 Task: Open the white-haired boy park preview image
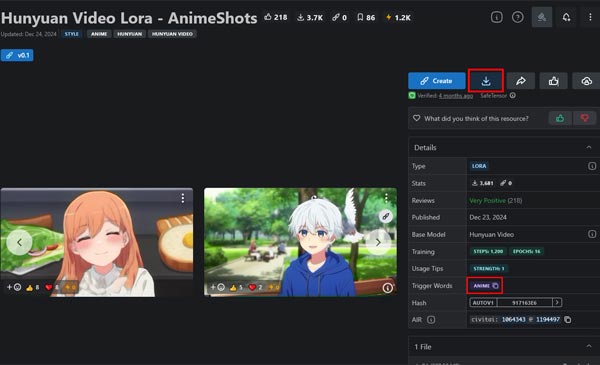(300, 242)
